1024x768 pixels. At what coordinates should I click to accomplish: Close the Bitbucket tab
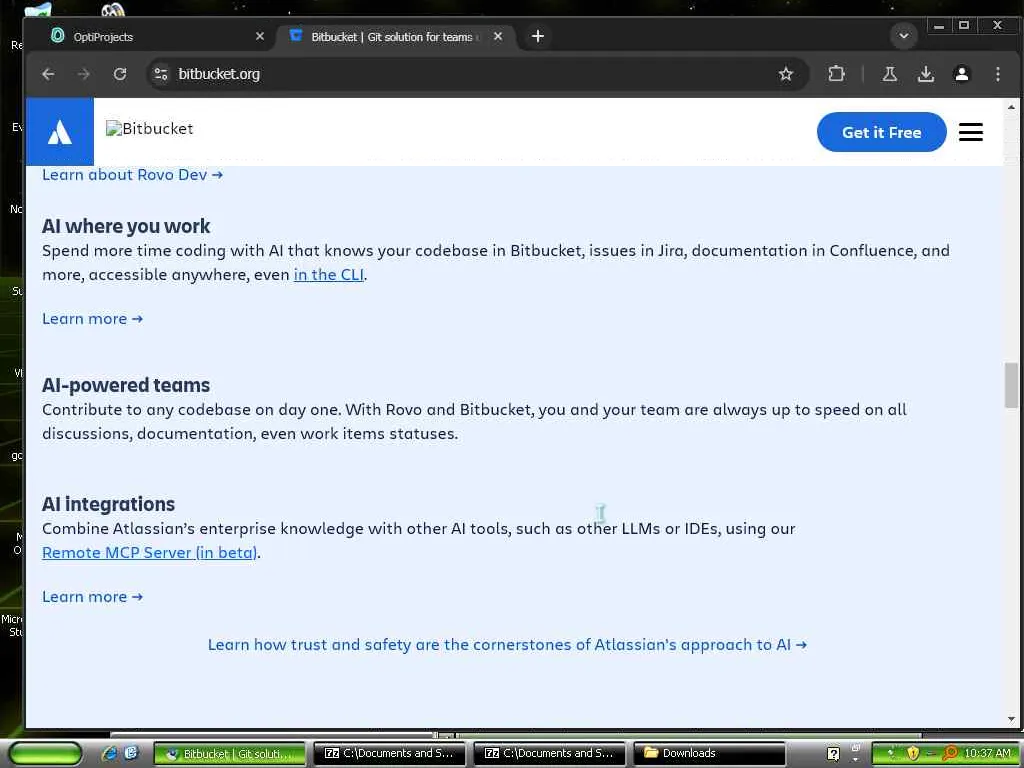(498, 37)
